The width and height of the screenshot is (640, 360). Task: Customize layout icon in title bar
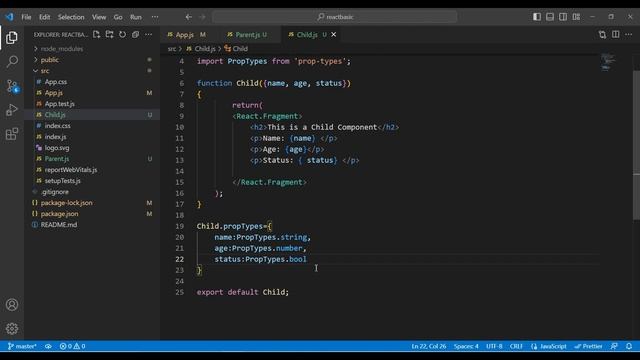[576, 17]
